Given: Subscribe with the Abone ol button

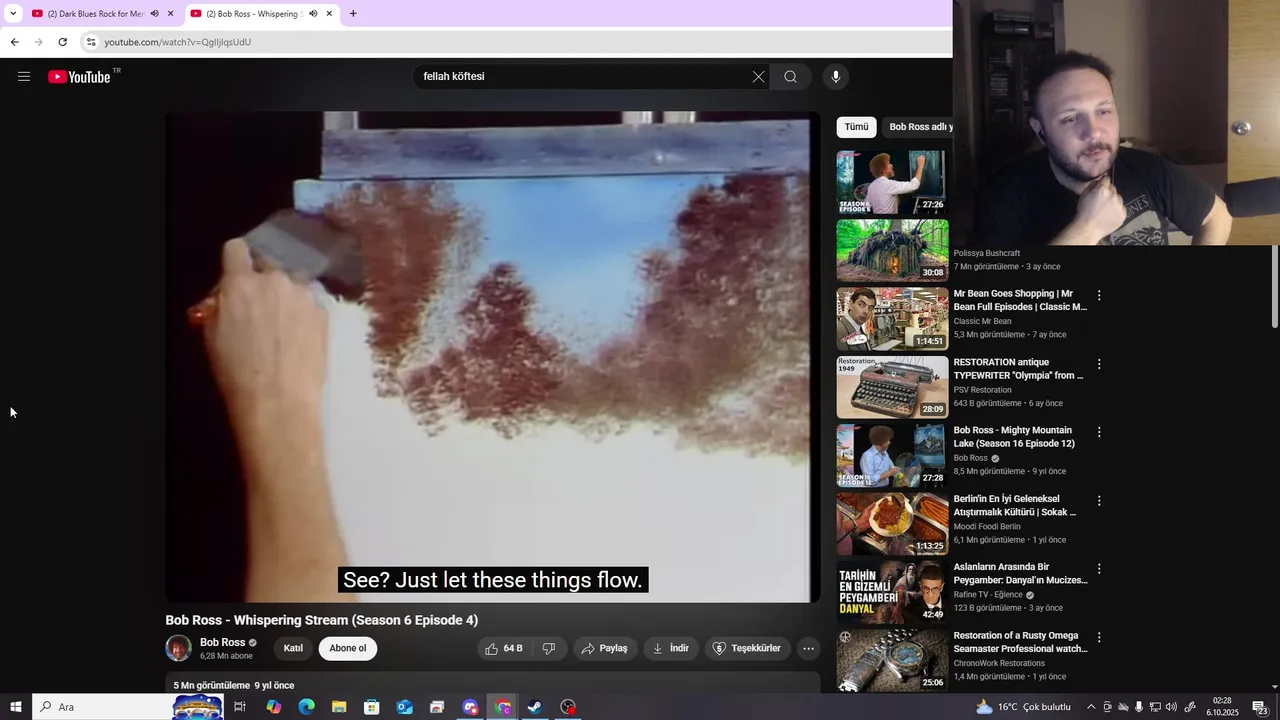Looking at the screenshot, I should (x=348, y=648).
